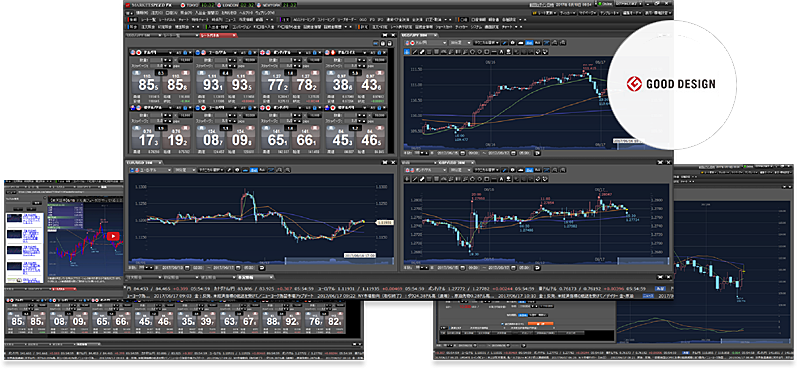
Task: Play the YouTube video in the left window
Action: click(x=114, y=236)
